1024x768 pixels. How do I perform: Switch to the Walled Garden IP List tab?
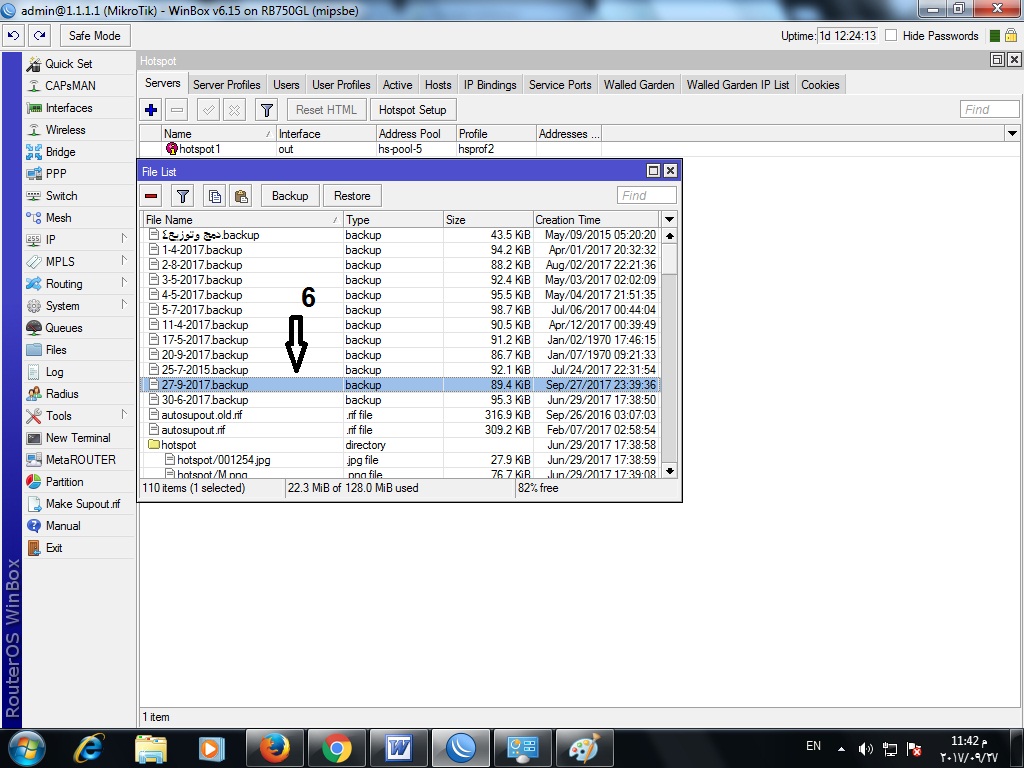pos(738,85)
